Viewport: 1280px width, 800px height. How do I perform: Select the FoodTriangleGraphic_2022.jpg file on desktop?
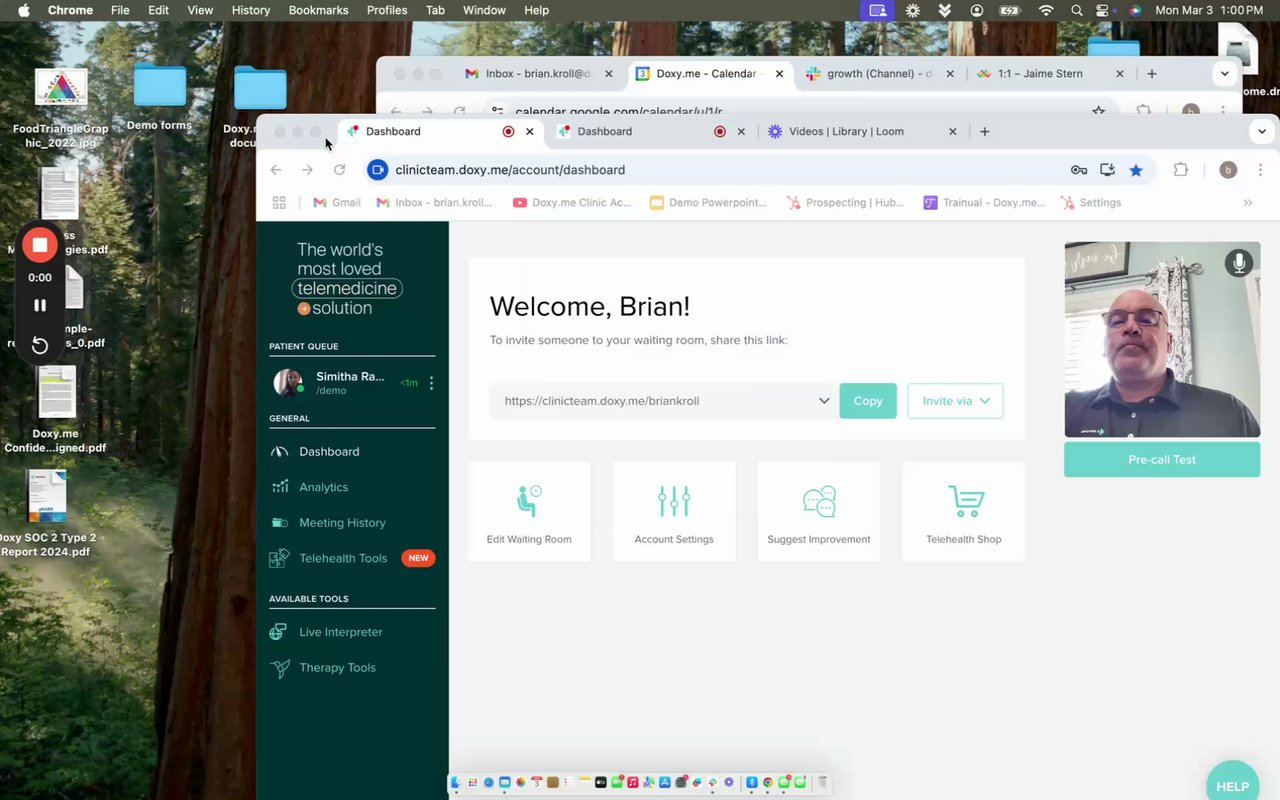61,108
